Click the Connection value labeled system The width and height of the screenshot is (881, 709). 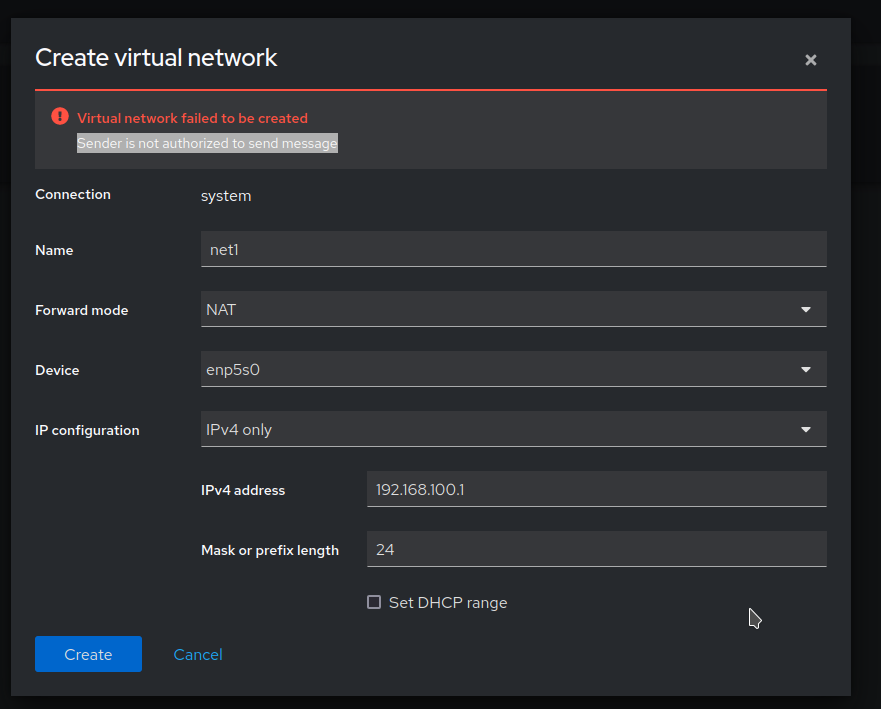point(226,196)
